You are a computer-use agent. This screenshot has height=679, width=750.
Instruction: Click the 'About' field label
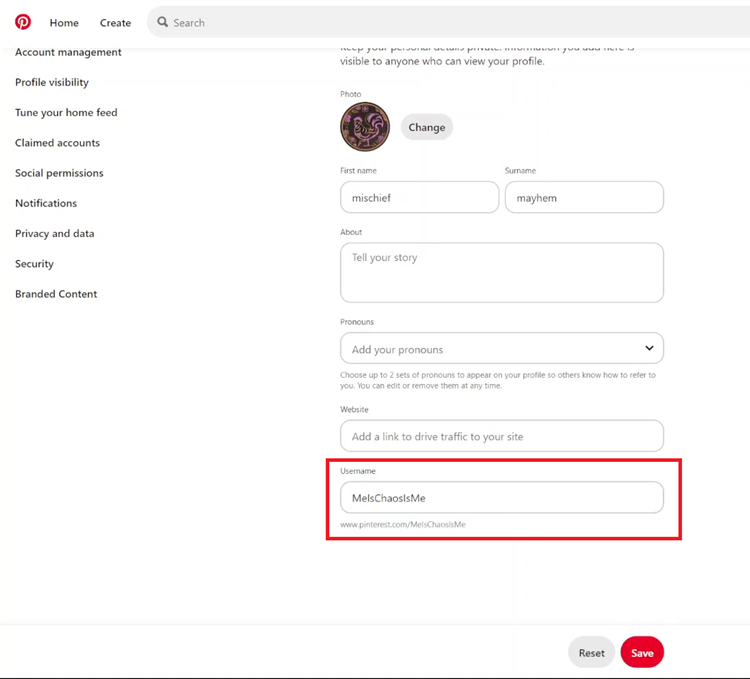click(351, 232)
